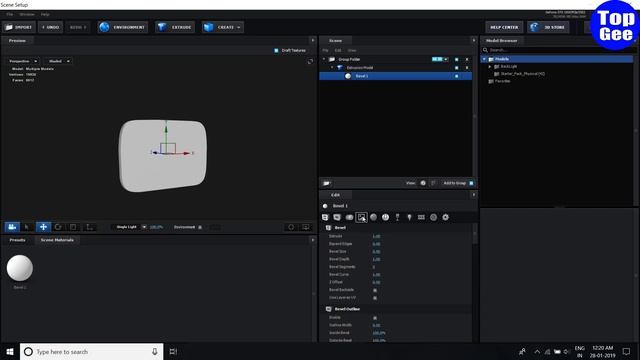
Task: Open the Wireframe grid section icon
Action: [x=421, y=217]
